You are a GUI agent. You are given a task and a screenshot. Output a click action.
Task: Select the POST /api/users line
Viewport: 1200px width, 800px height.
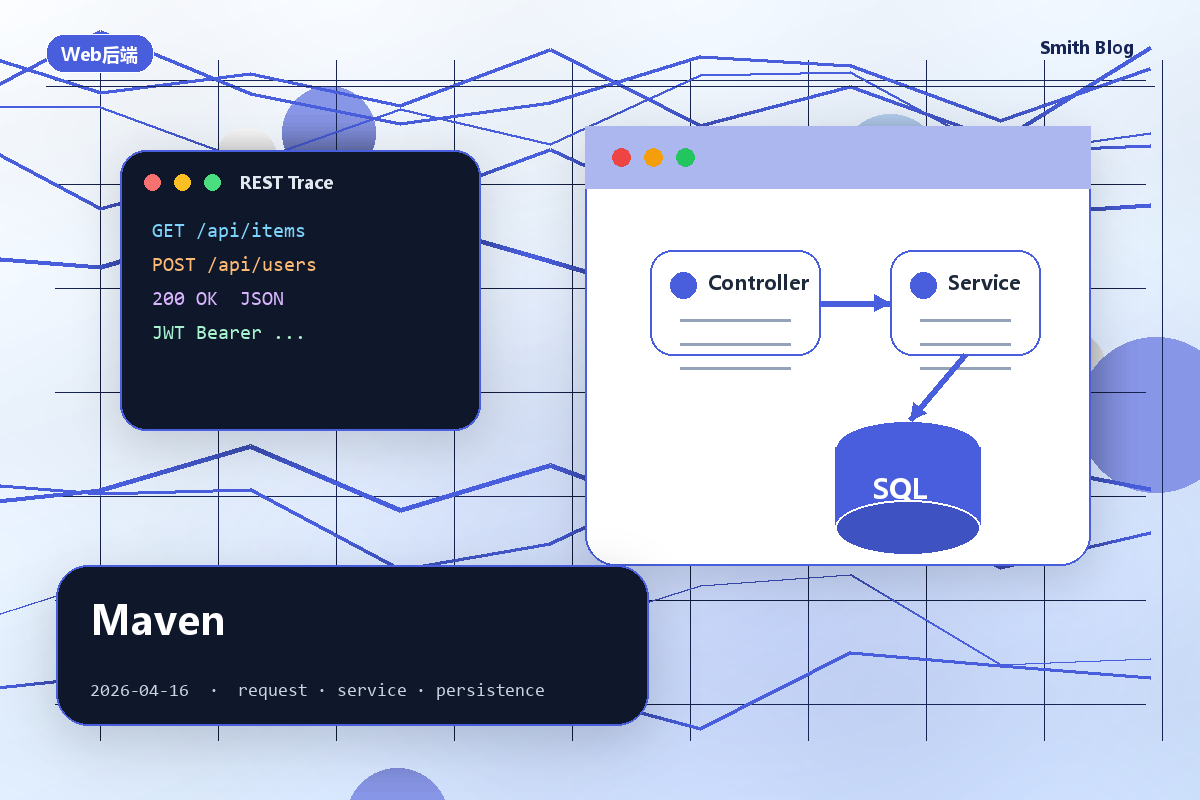[234, 265]
